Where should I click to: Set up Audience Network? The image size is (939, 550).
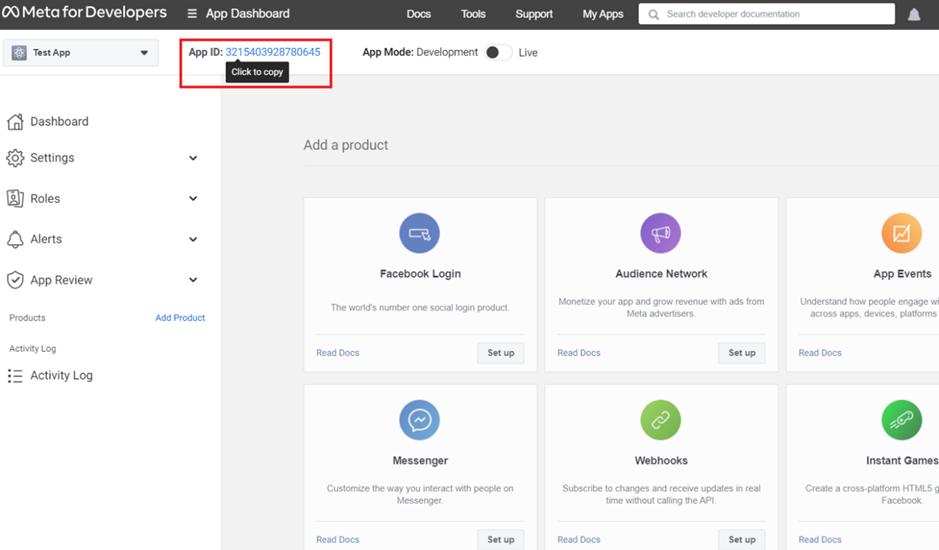(x=741, y=353)
